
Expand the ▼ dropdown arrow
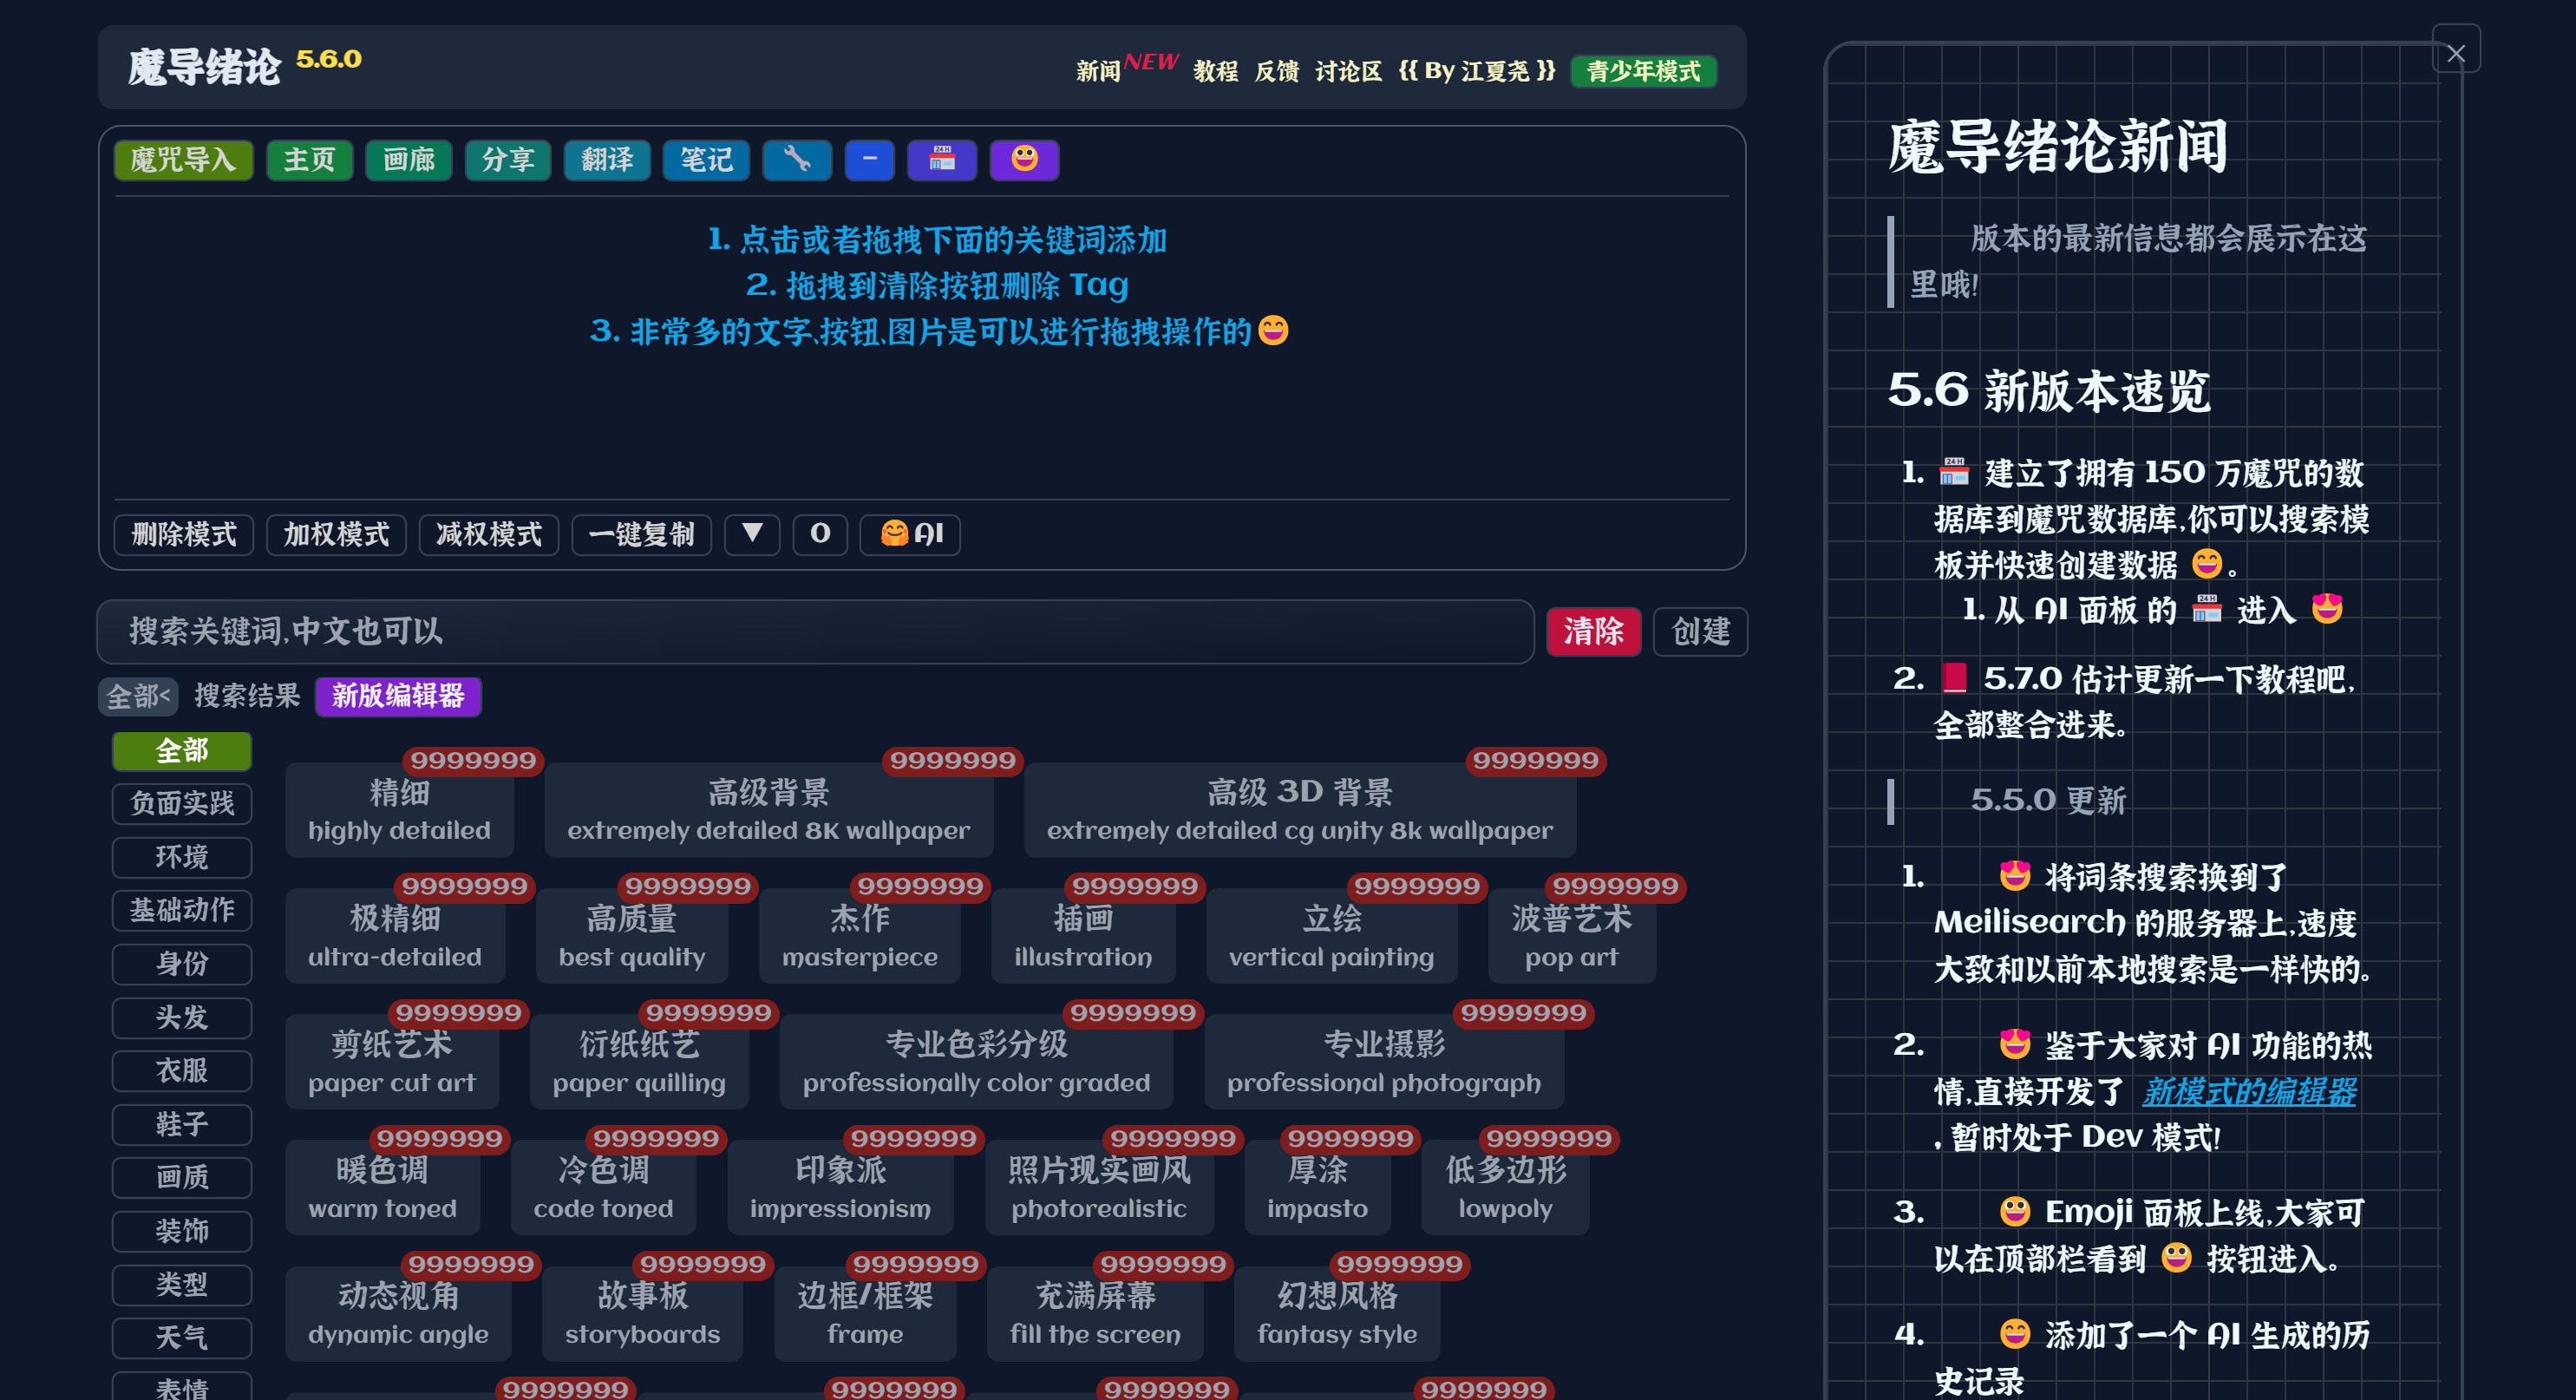(752, 534)
